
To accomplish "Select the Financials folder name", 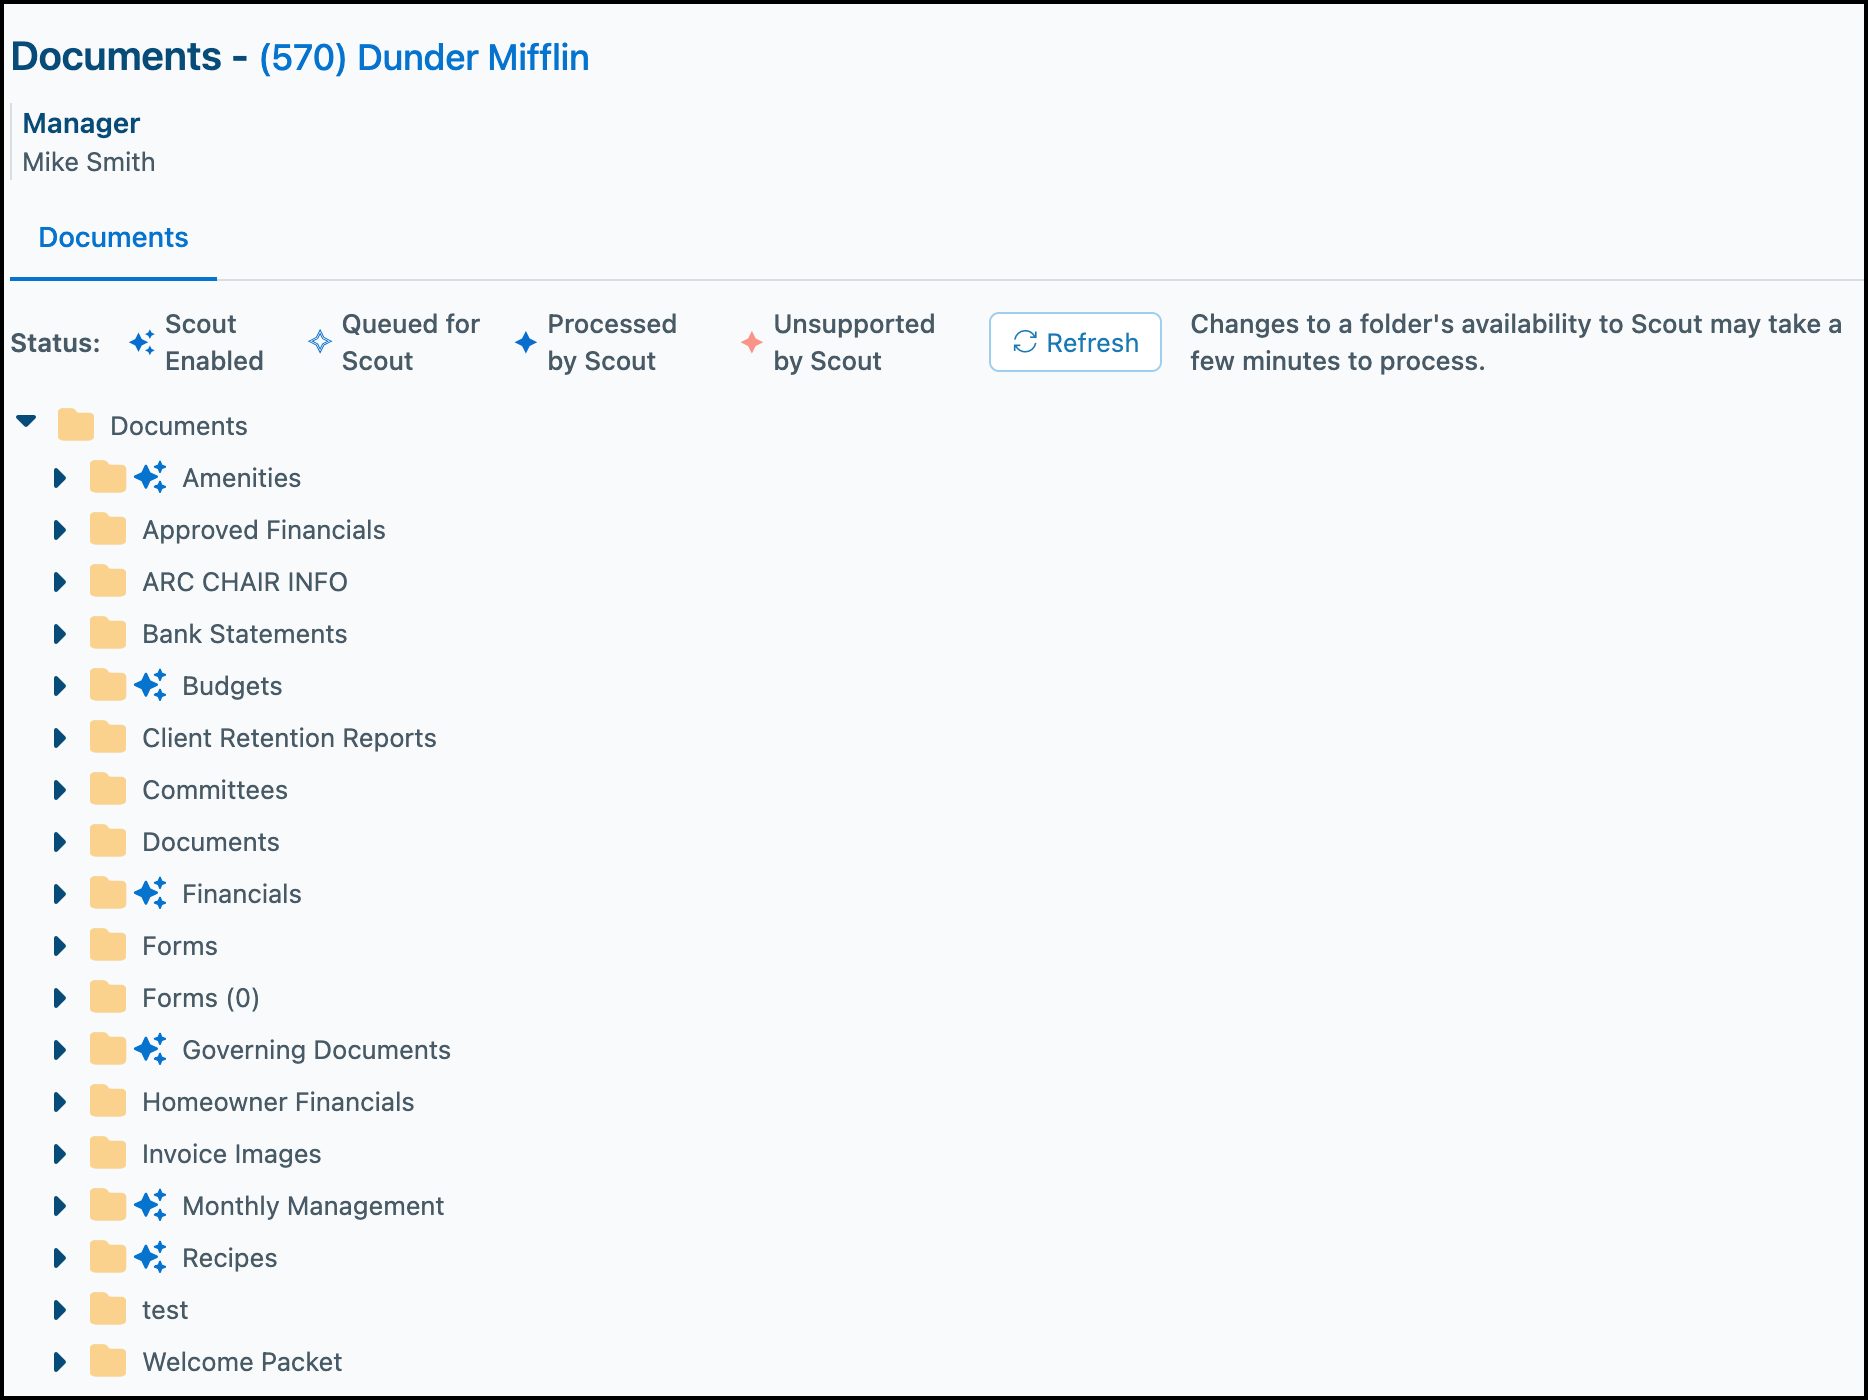I will click(242, 894).
